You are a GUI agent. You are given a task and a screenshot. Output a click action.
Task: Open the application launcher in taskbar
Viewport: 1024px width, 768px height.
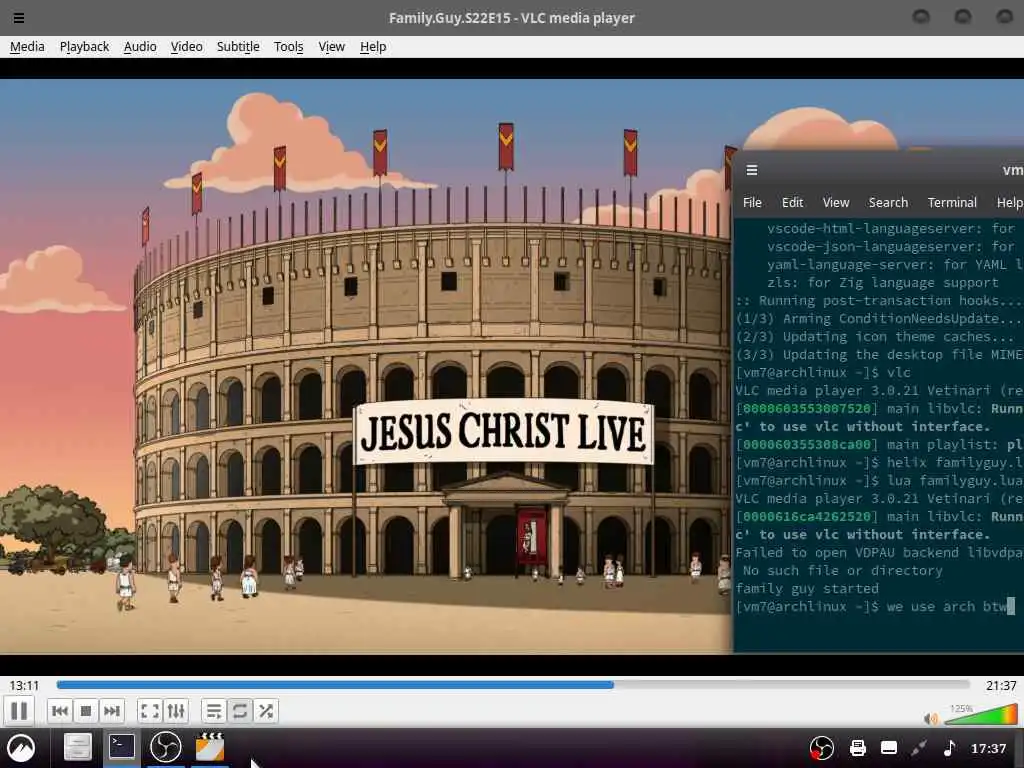21,747
